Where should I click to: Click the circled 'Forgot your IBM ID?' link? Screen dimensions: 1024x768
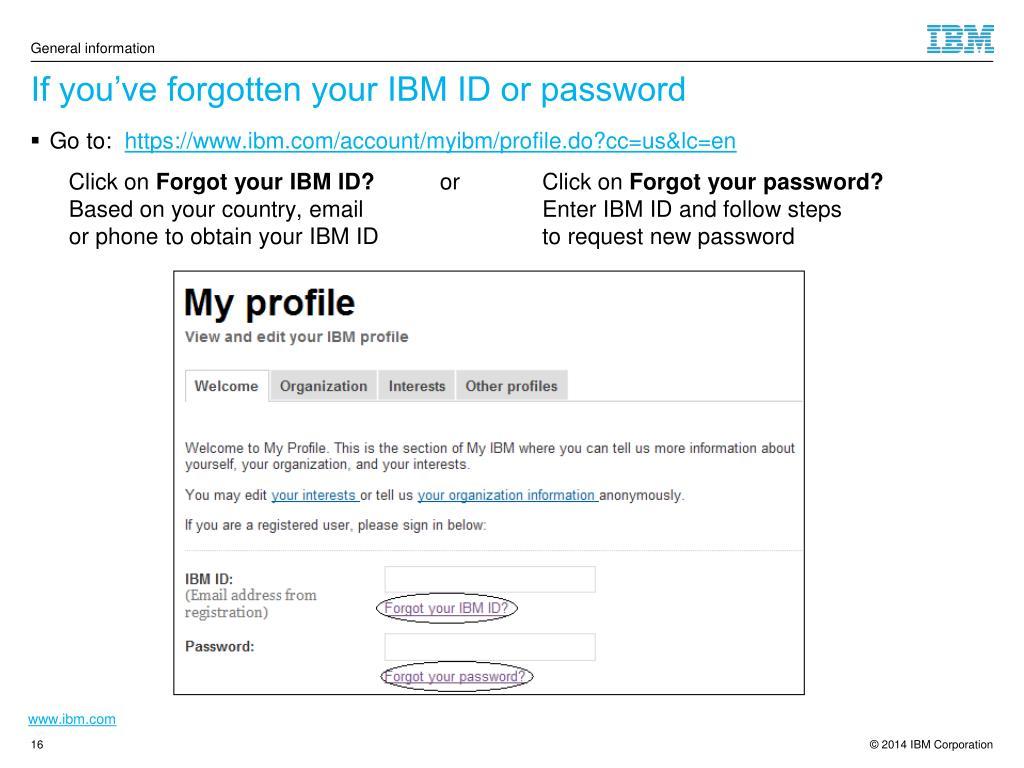click(x=447, y=608)
